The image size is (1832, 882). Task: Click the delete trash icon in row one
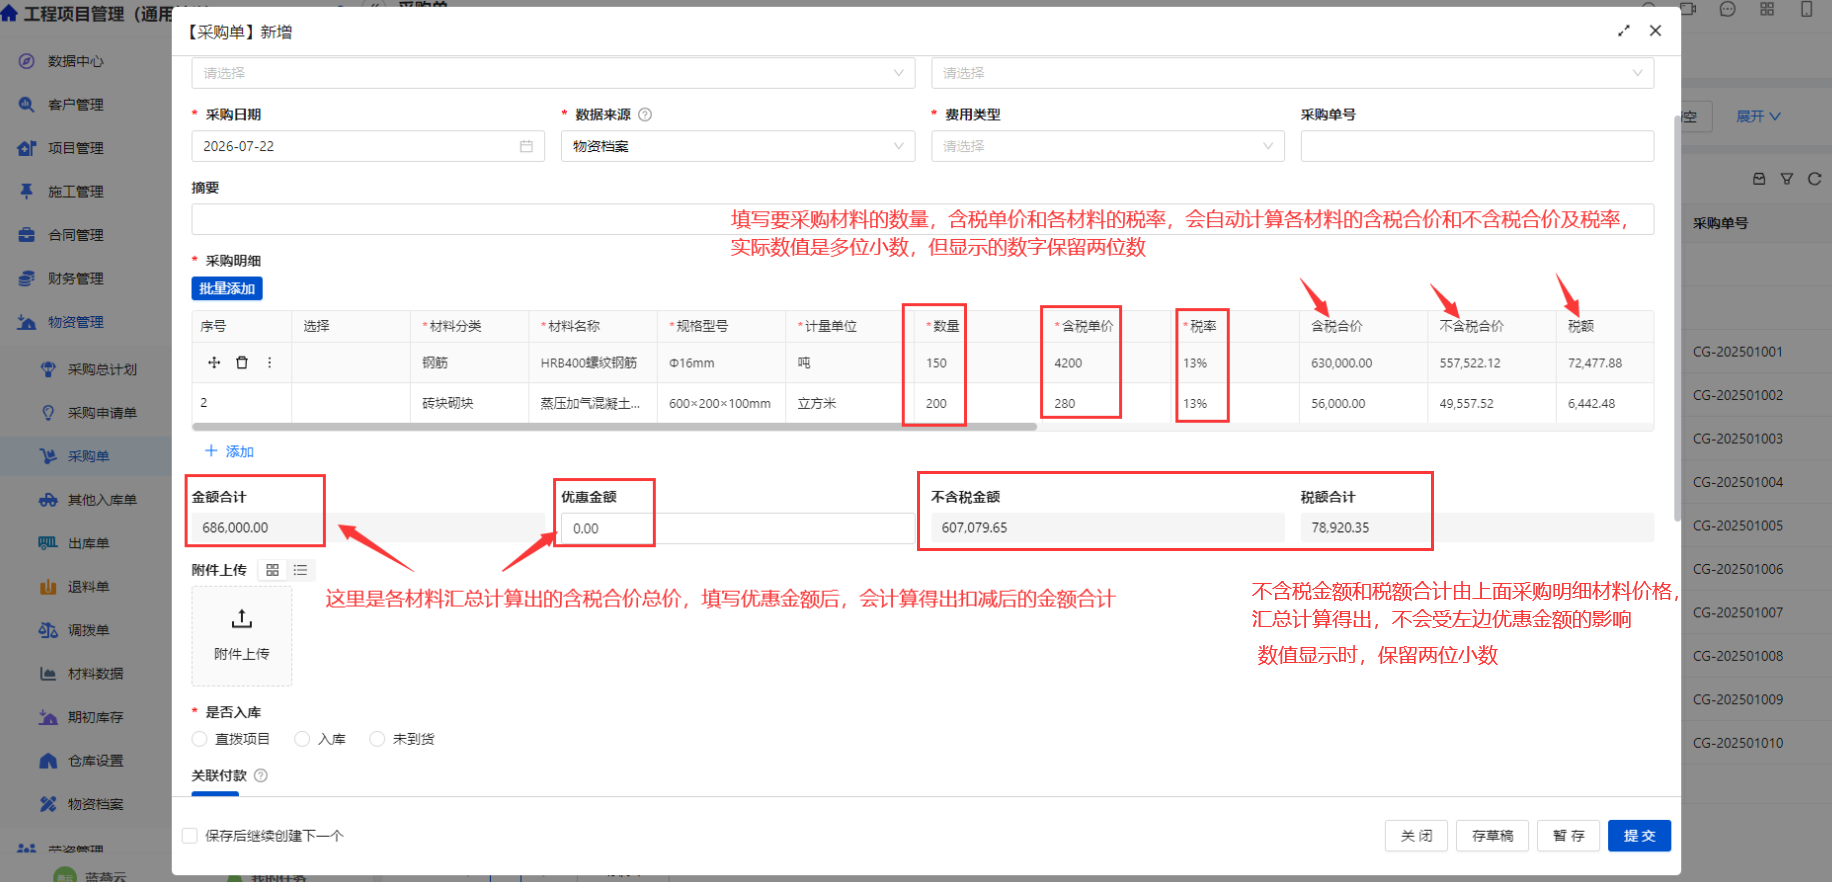(x=241, y=363)
